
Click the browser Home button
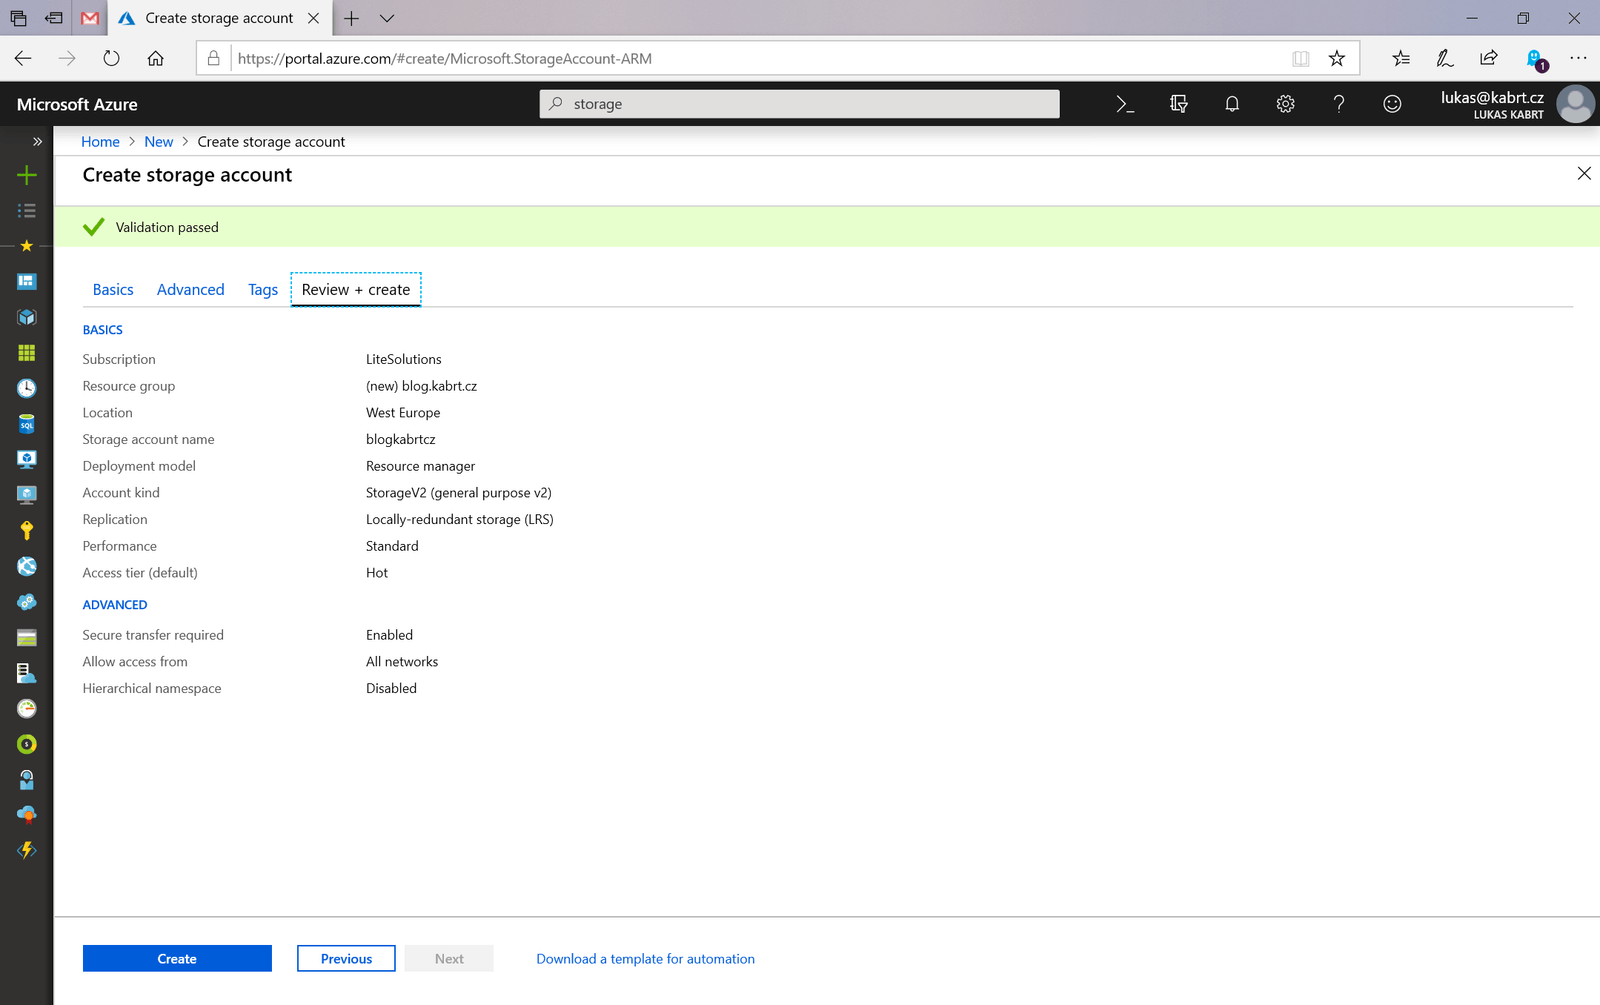[155, 58]
